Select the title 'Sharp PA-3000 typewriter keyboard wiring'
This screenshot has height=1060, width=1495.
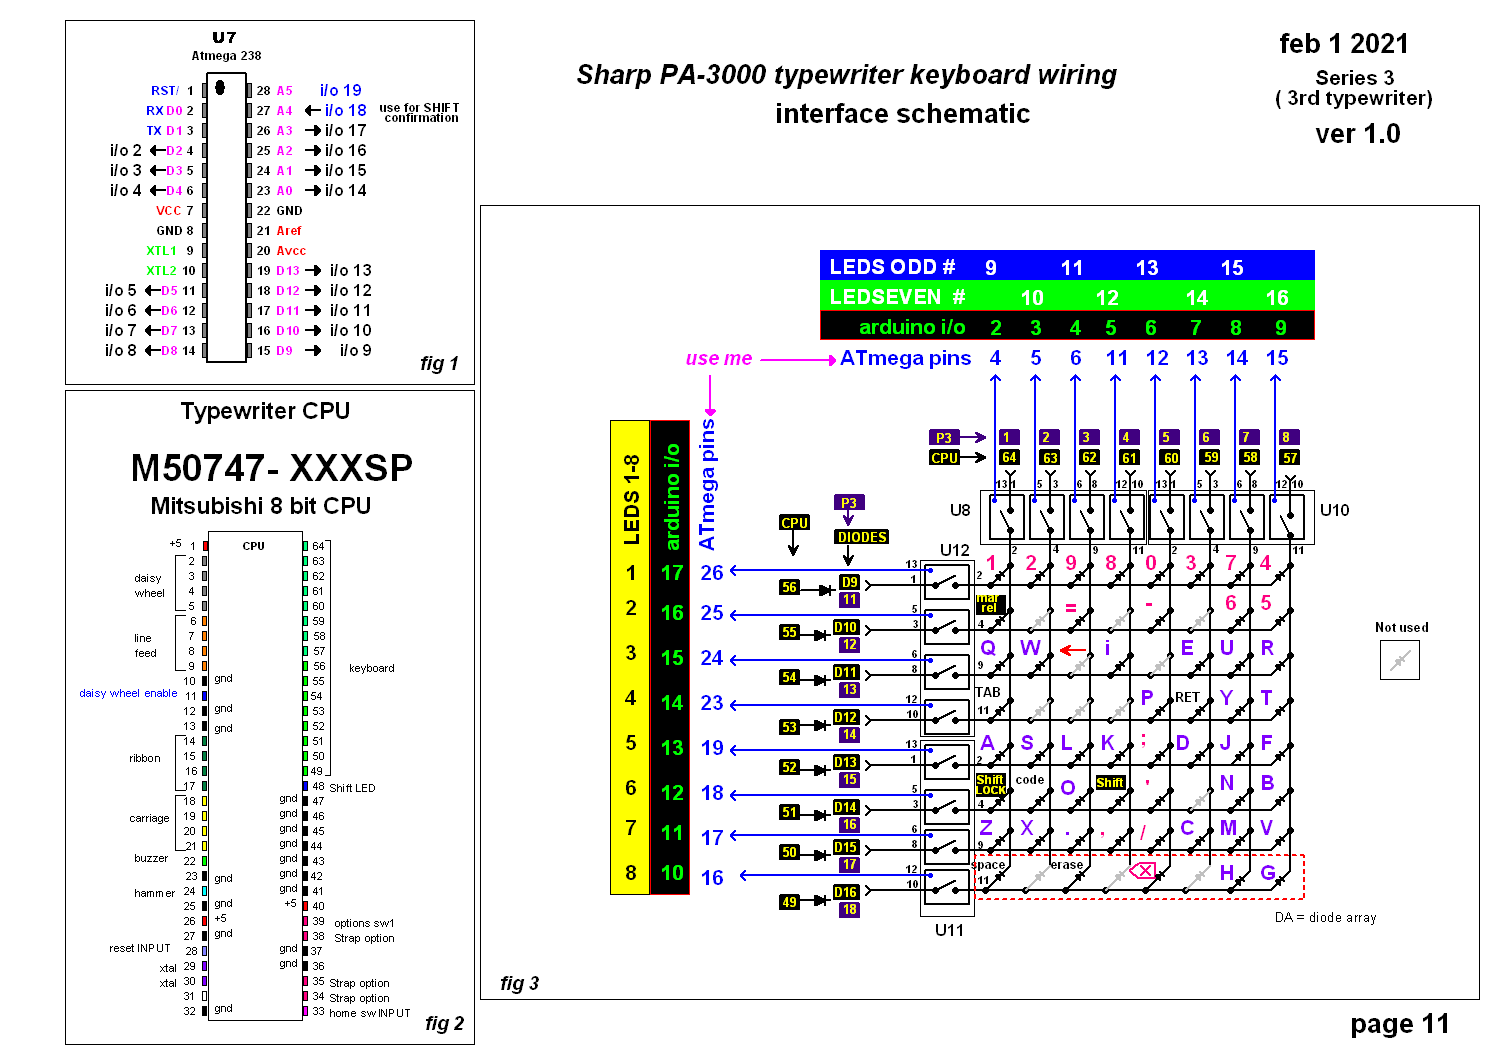(846, 75)
